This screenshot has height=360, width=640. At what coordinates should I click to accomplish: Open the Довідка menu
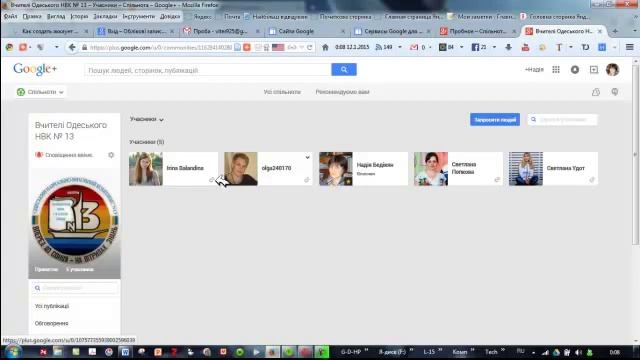coord(170,16)
